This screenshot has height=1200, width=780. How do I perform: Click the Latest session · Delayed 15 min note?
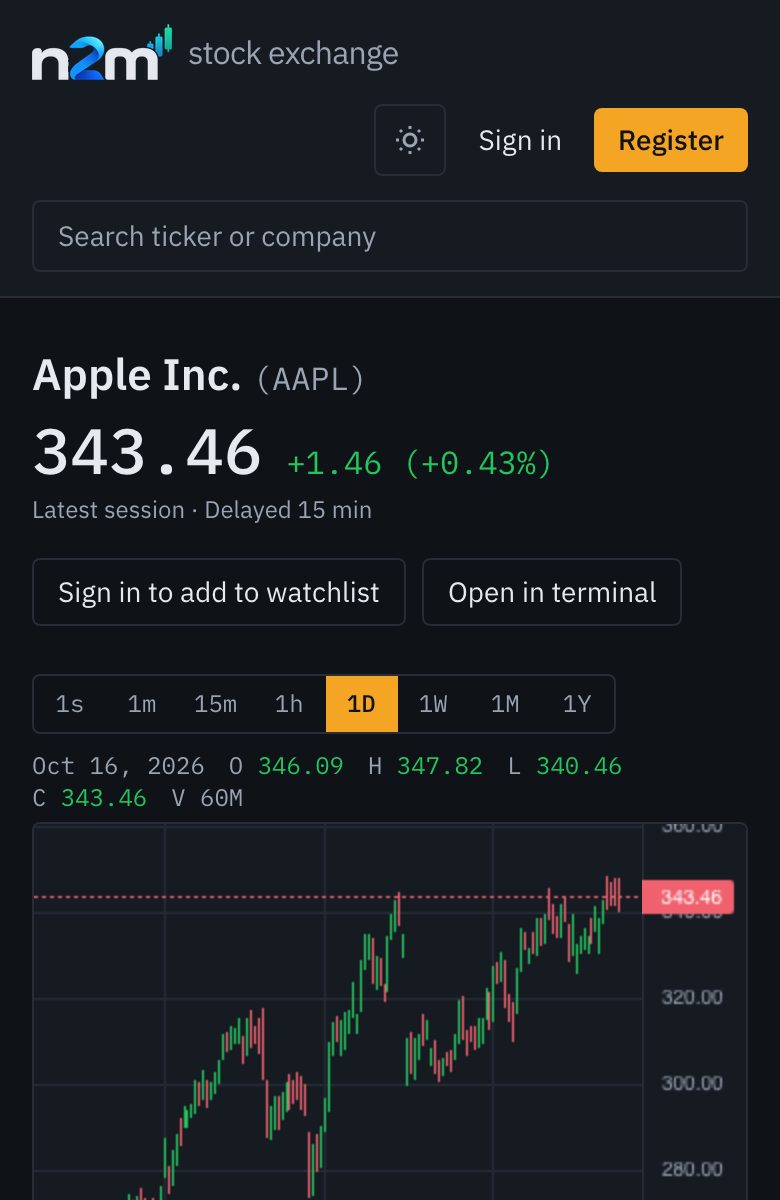pos(202,510)
